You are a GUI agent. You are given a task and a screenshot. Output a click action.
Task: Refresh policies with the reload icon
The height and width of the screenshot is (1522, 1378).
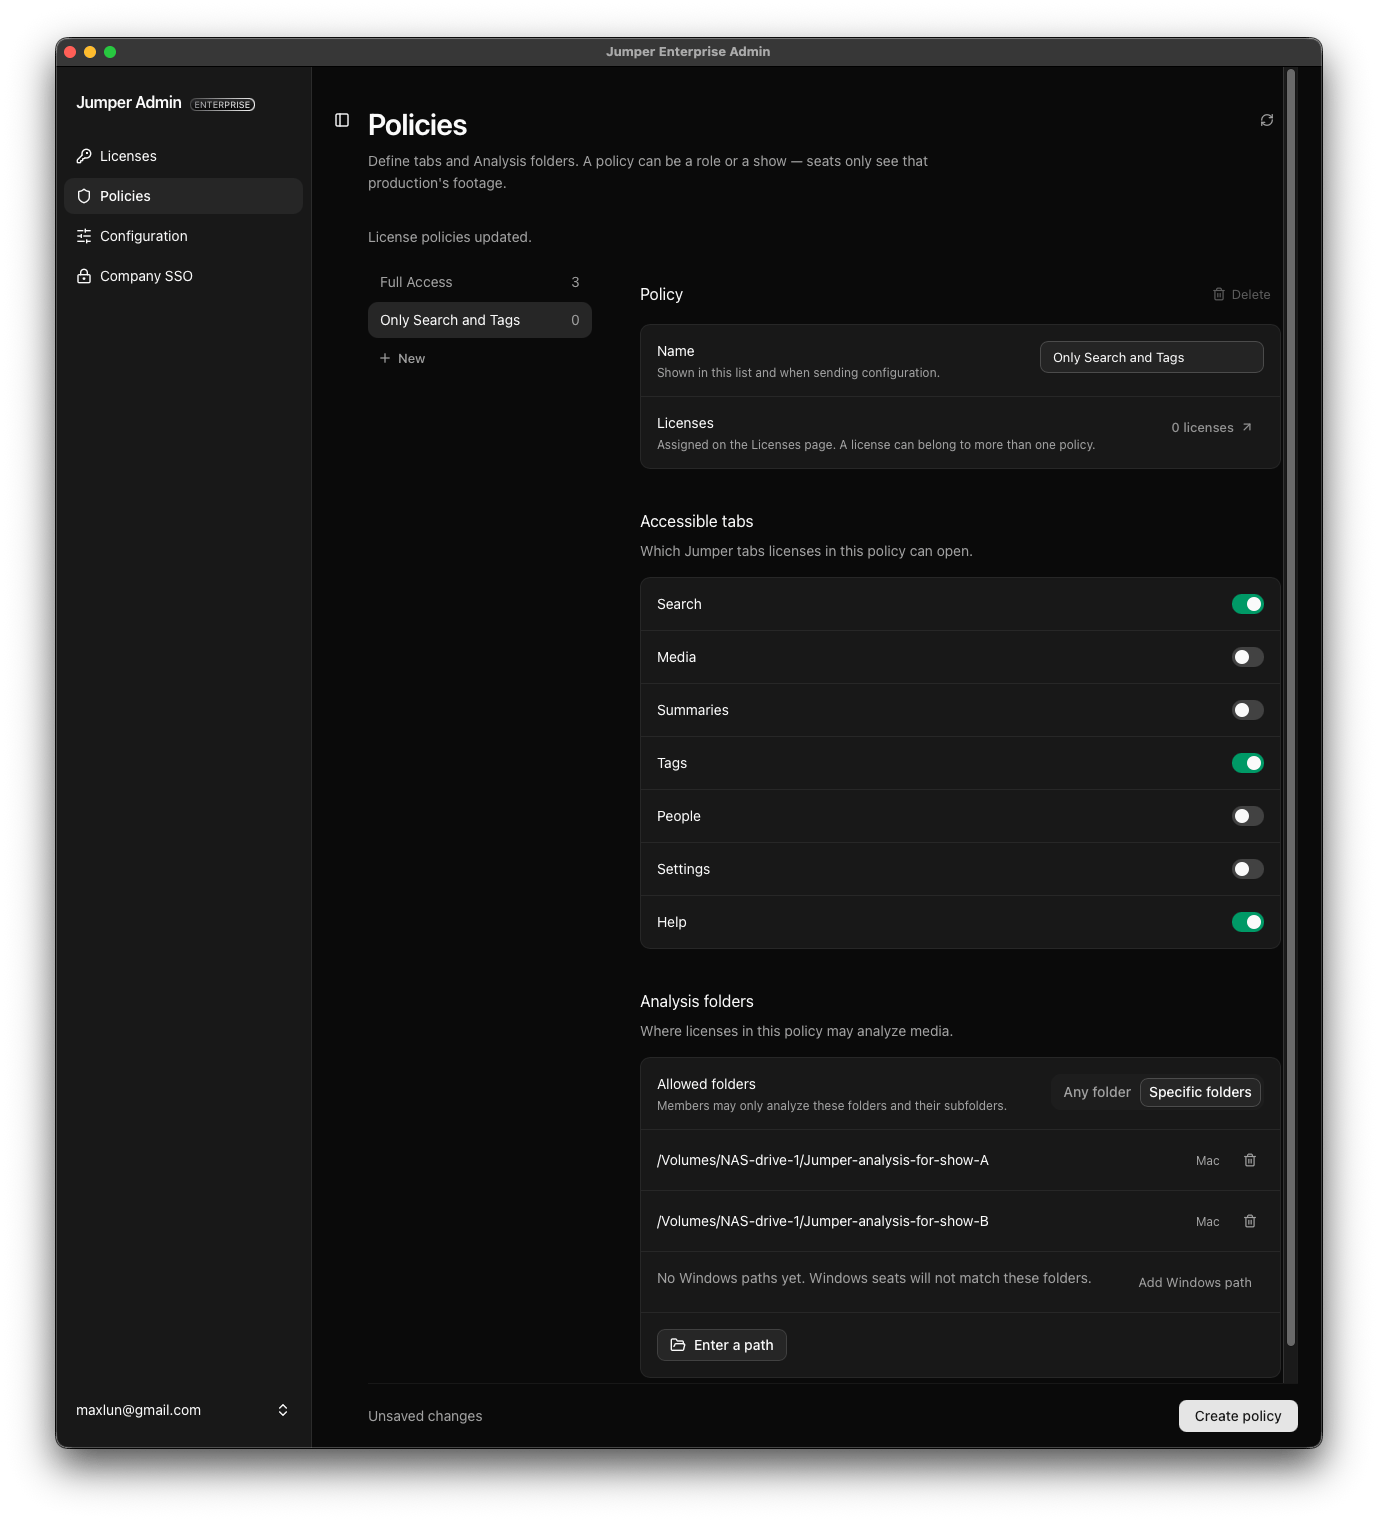[x=1267, y=120]
